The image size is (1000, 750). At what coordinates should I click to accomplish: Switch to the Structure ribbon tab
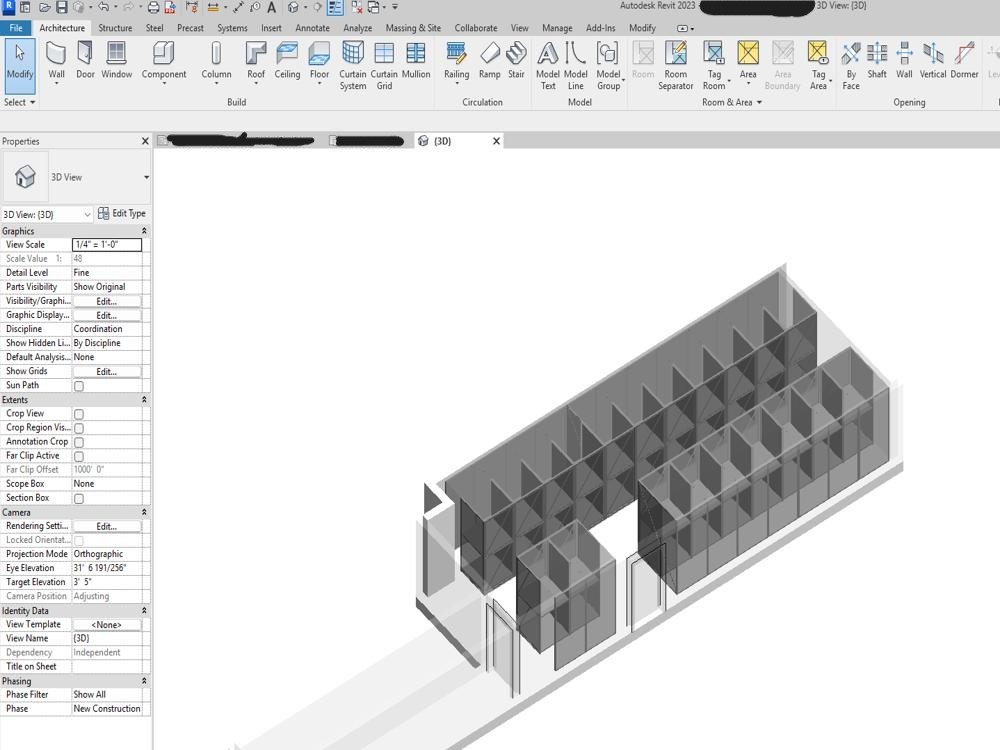coord(115,28)
